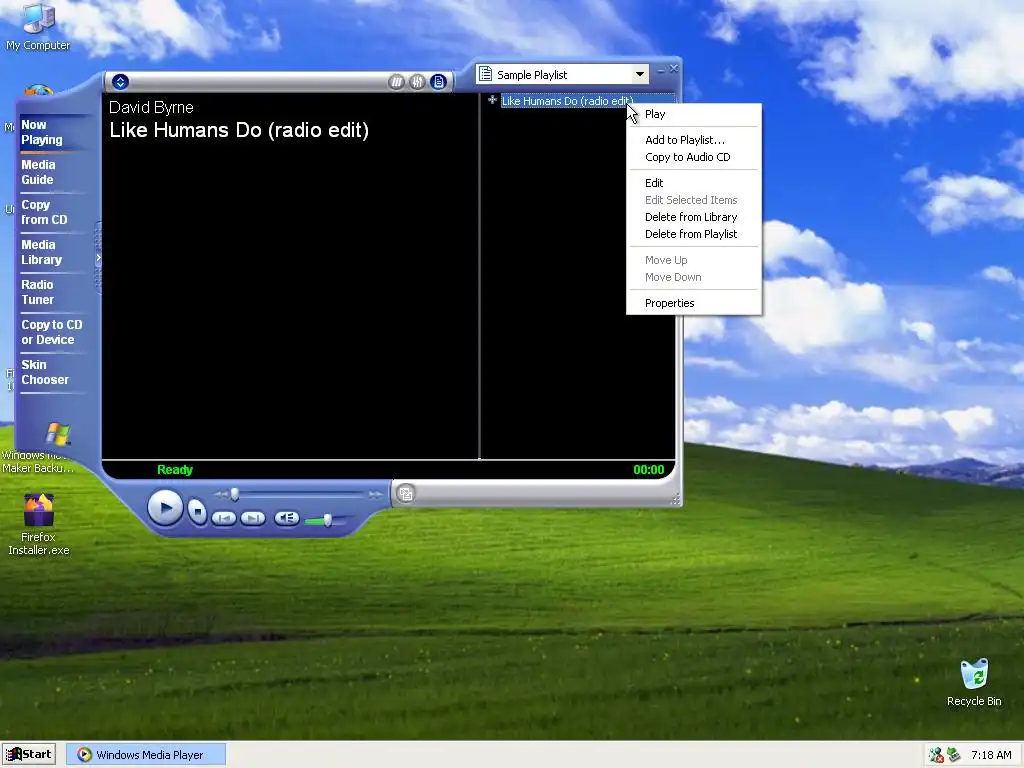Click the volume slider handle
1024x768 pixels.
click(327, 520)
